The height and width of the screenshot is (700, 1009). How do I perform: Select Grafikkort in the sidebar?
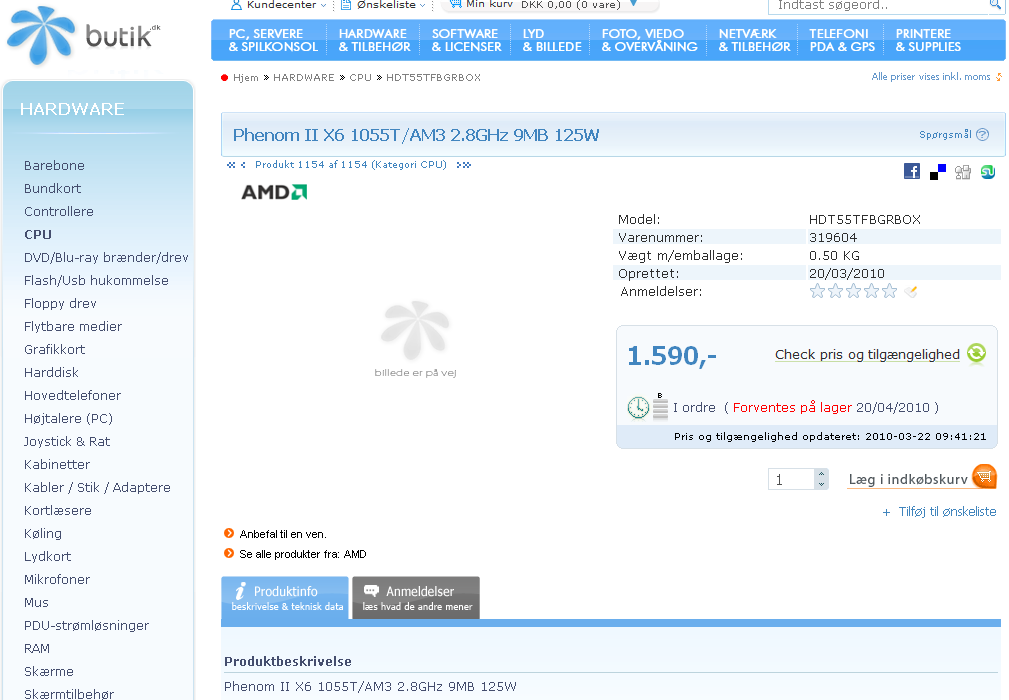pos(55,349)
